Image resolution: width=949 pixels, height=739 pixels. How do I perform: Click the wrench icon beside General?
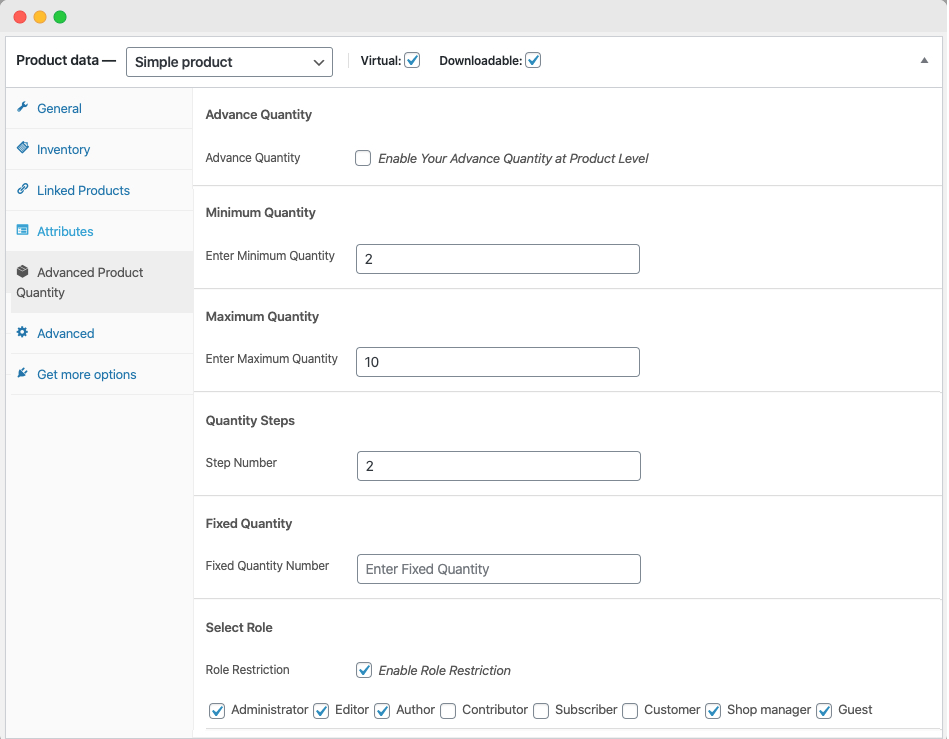pos(23,108)
